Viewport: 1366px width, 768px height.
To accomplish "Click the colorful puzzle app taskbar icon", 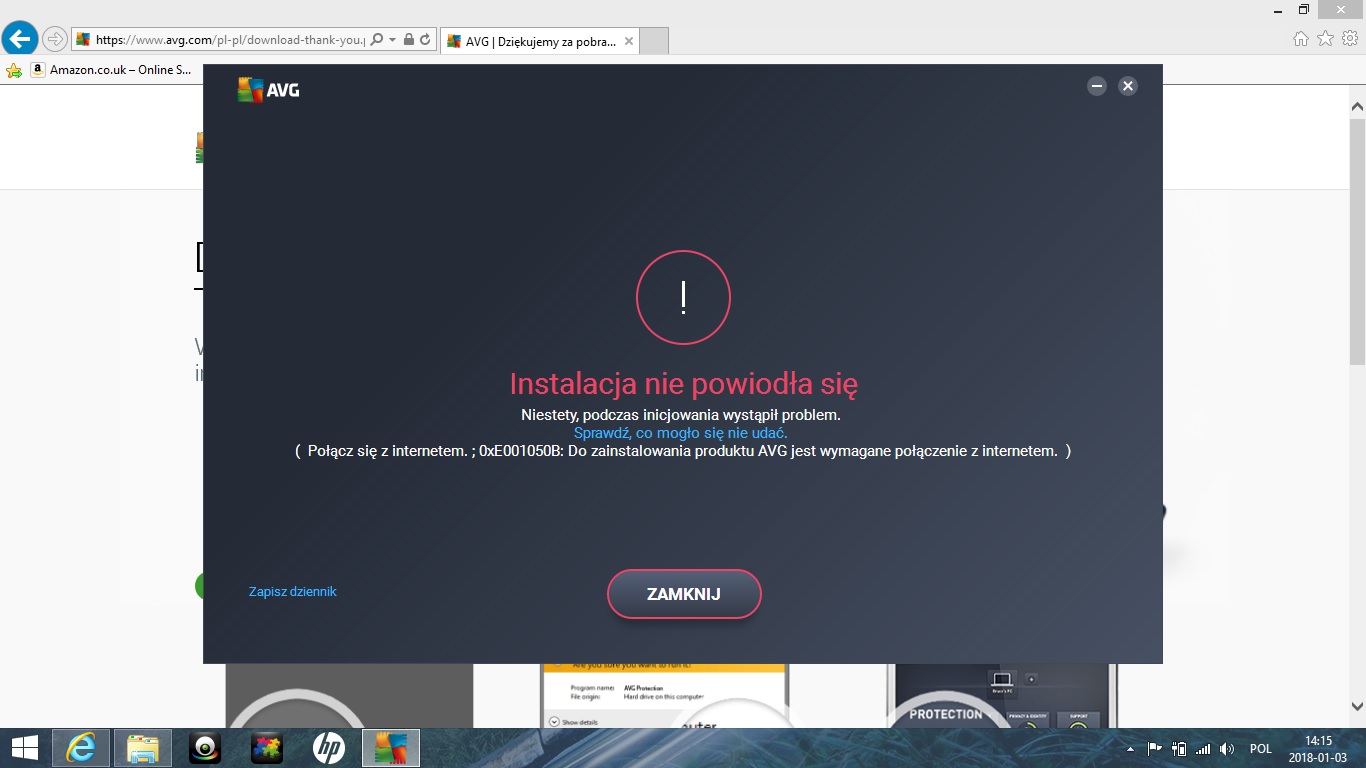I will (x=266, y=748).
